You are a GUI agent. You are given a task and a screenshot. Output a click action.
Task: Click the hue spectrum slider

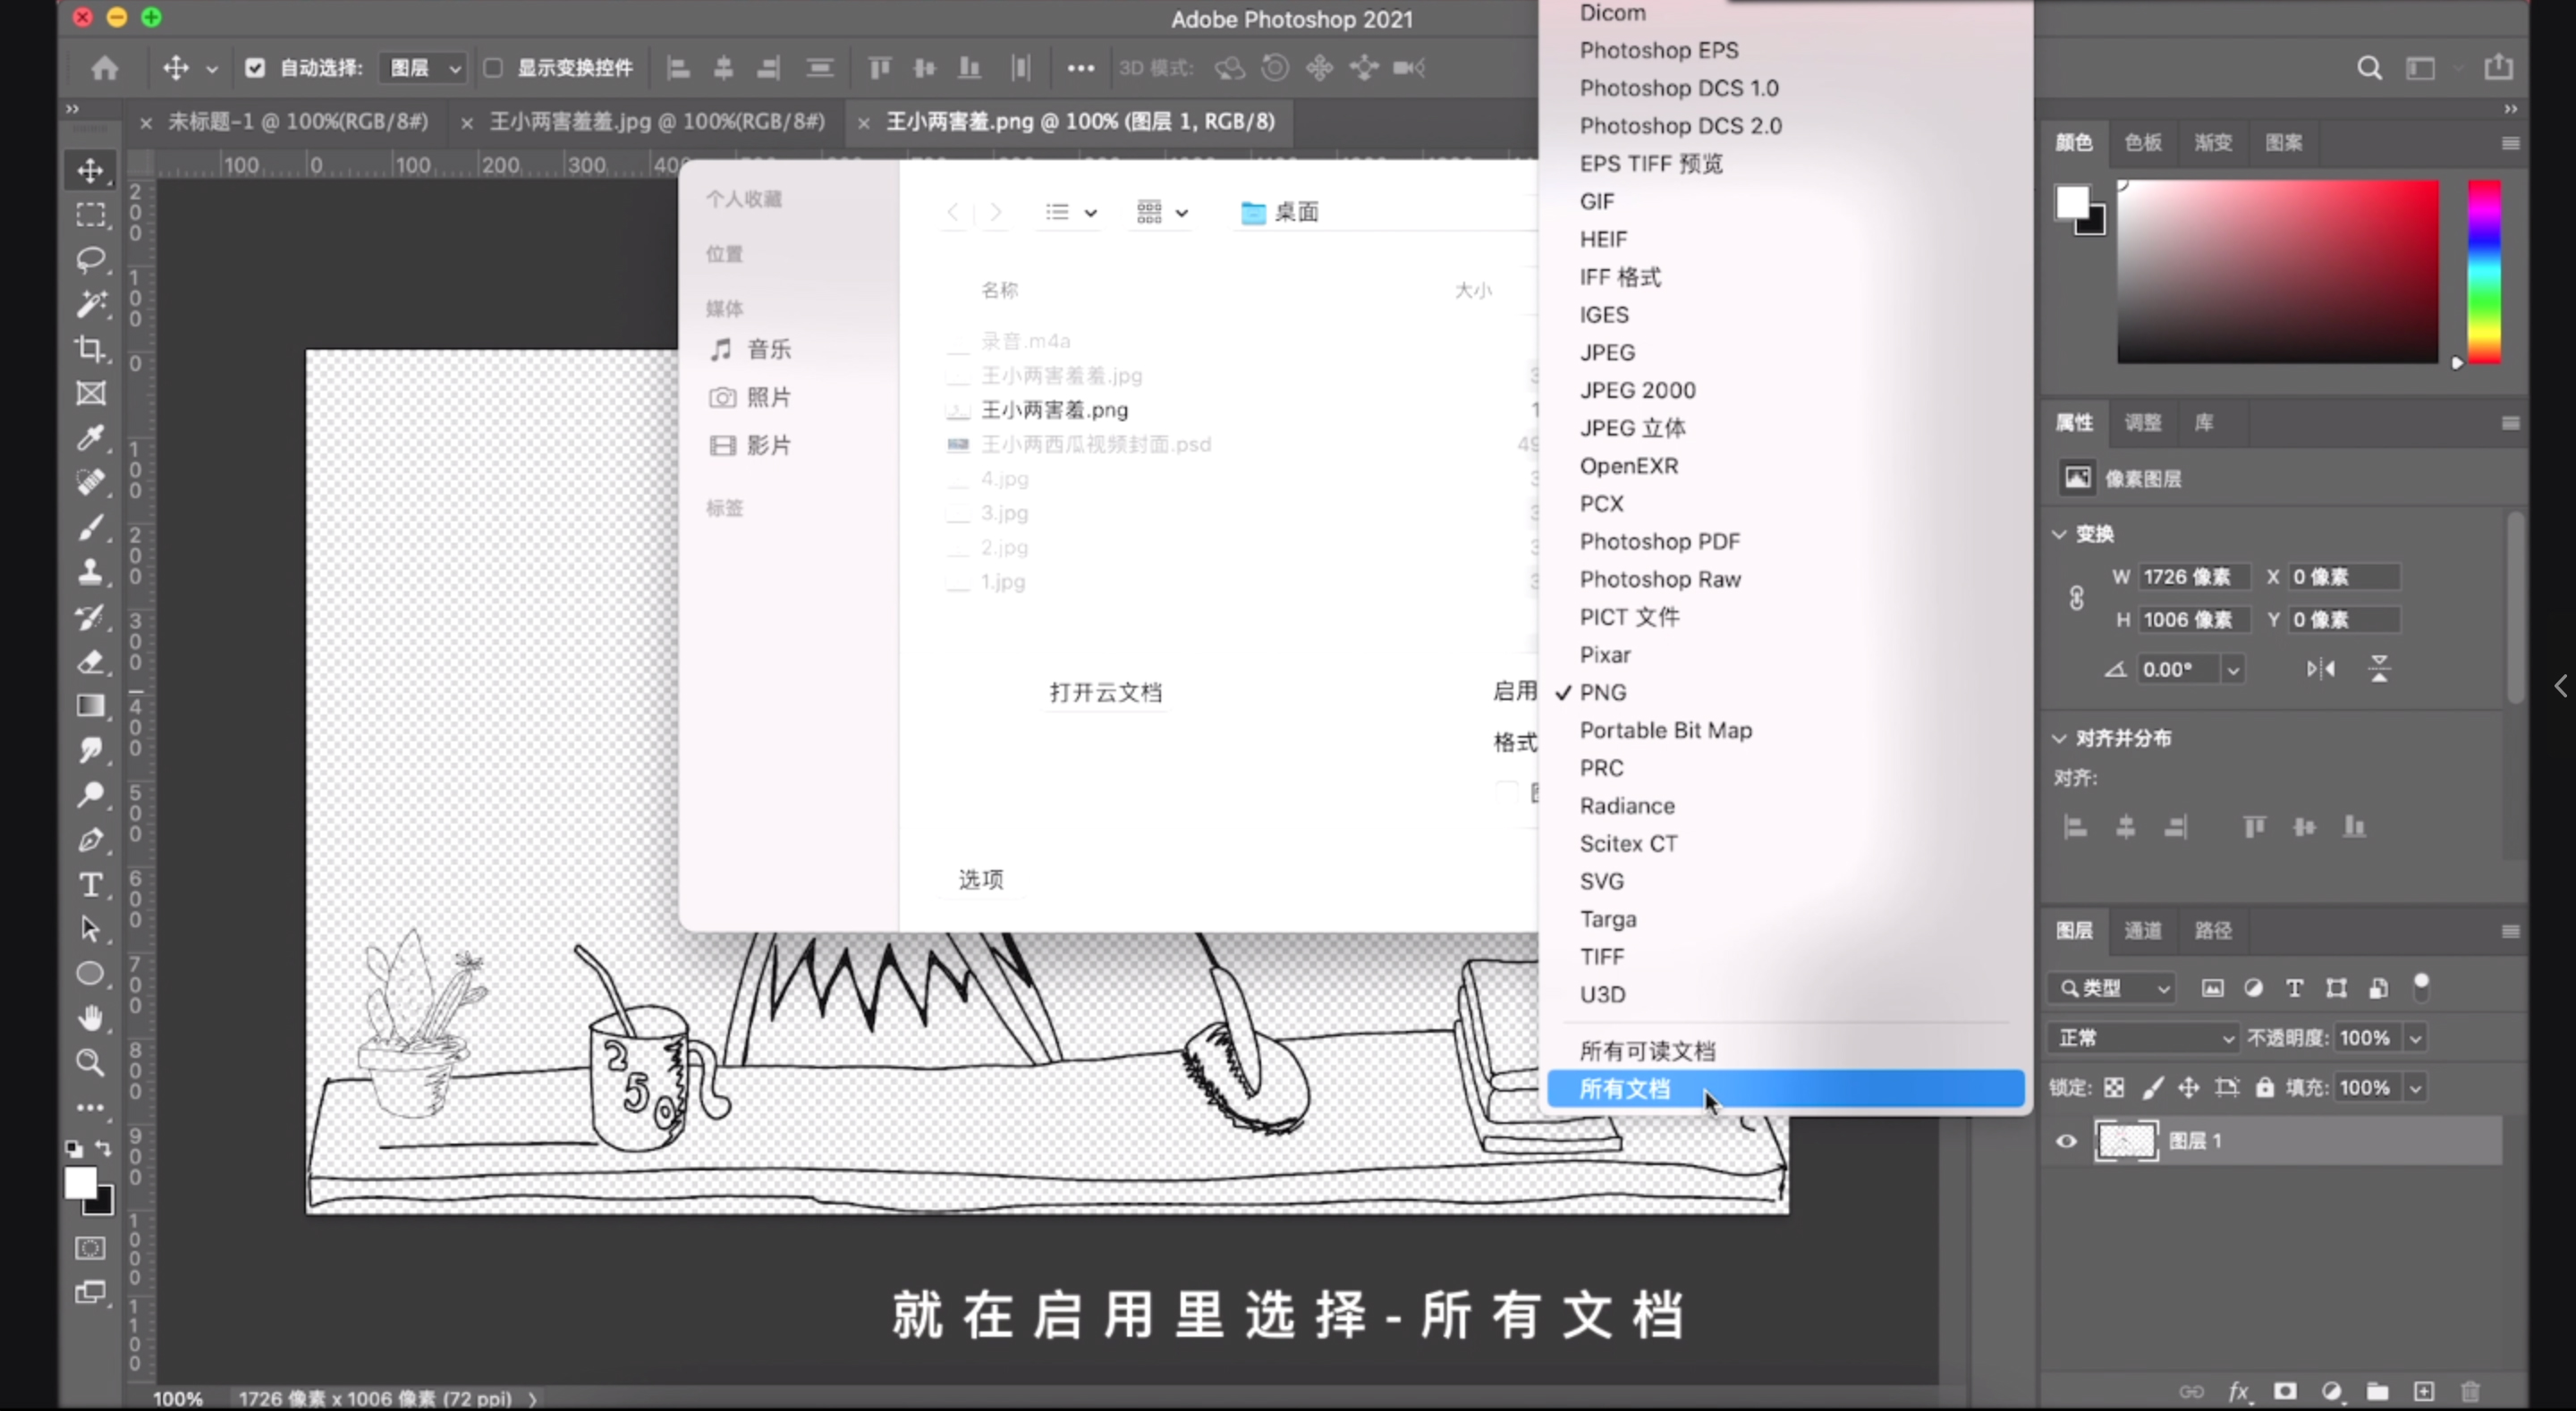(x=2485, y=272)
